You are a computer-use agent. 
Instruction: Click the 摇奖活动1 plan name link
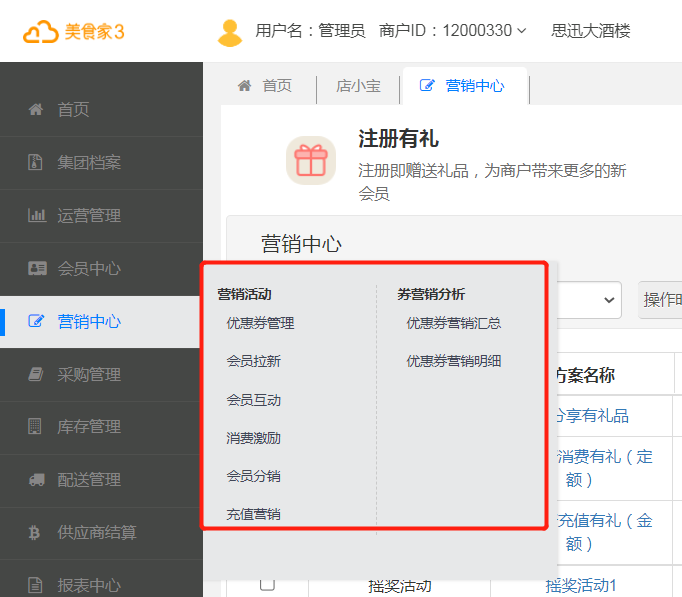click(580, 585)
